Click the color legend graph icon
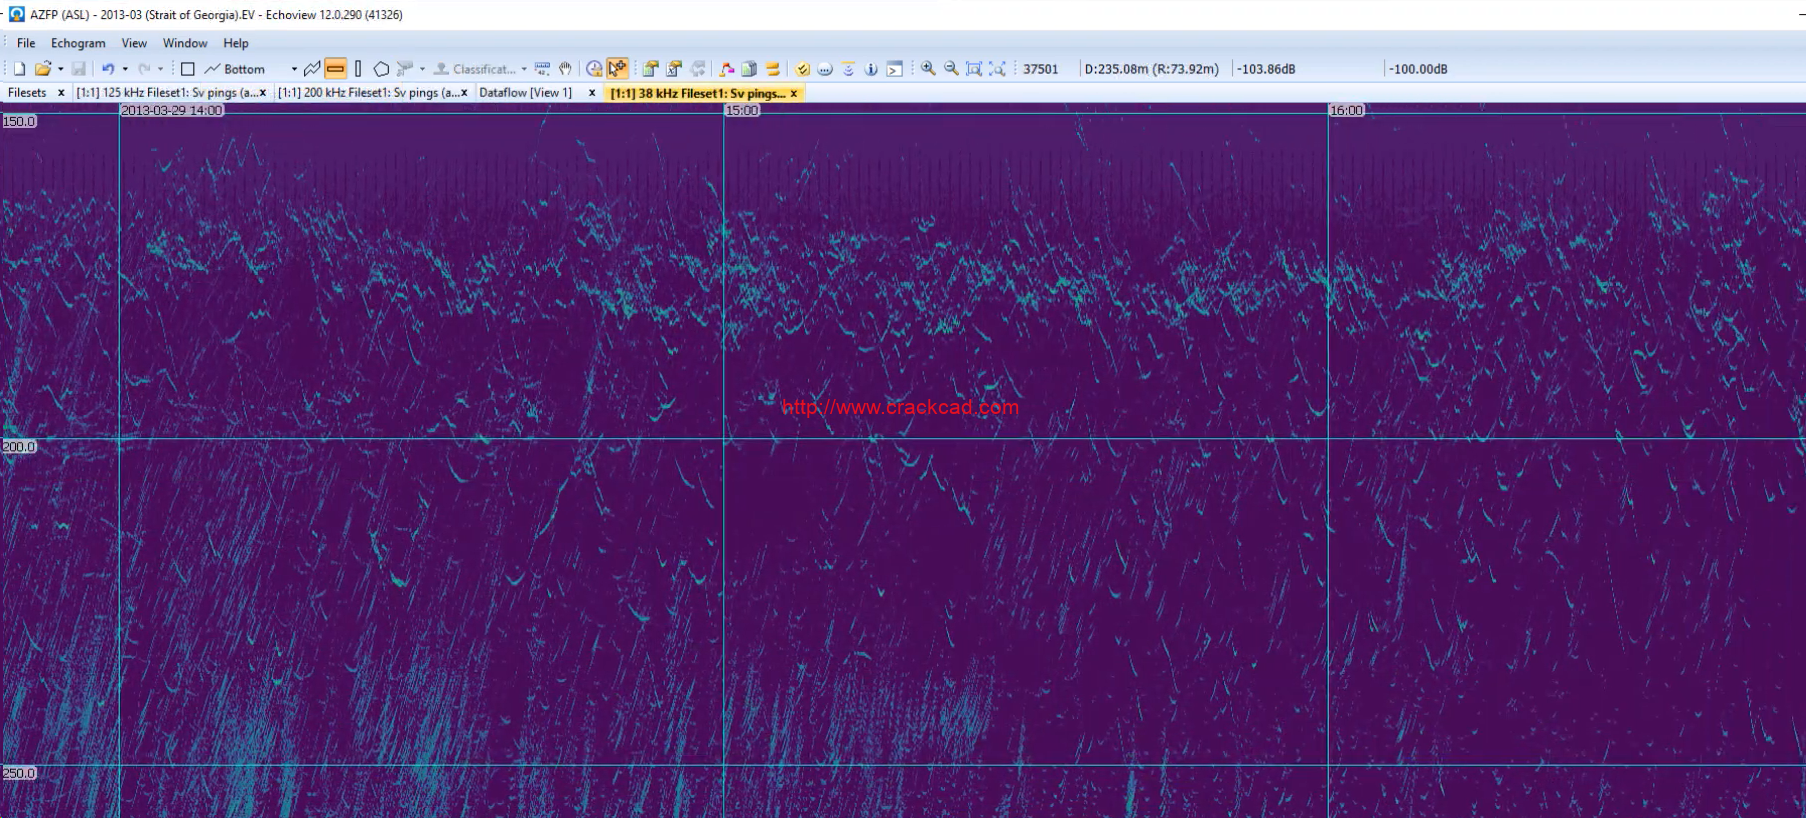Viewport: 1806px width, 818px height. pos(727,69)
